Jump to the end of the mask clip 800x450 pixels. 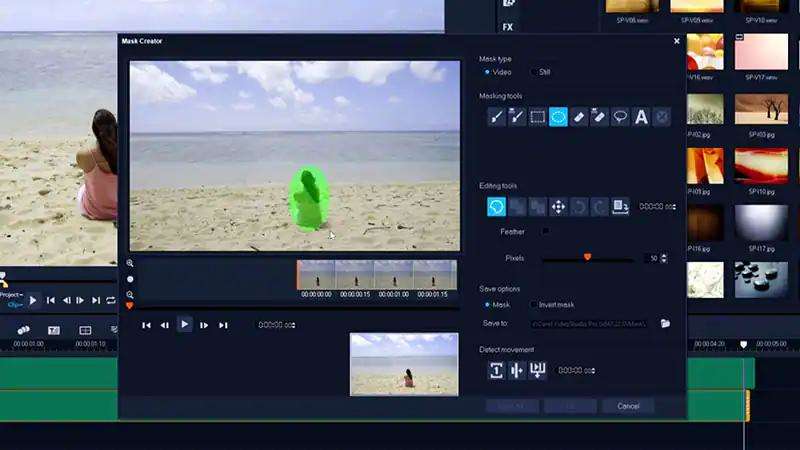pyautogui.click(x=223, y=325)
